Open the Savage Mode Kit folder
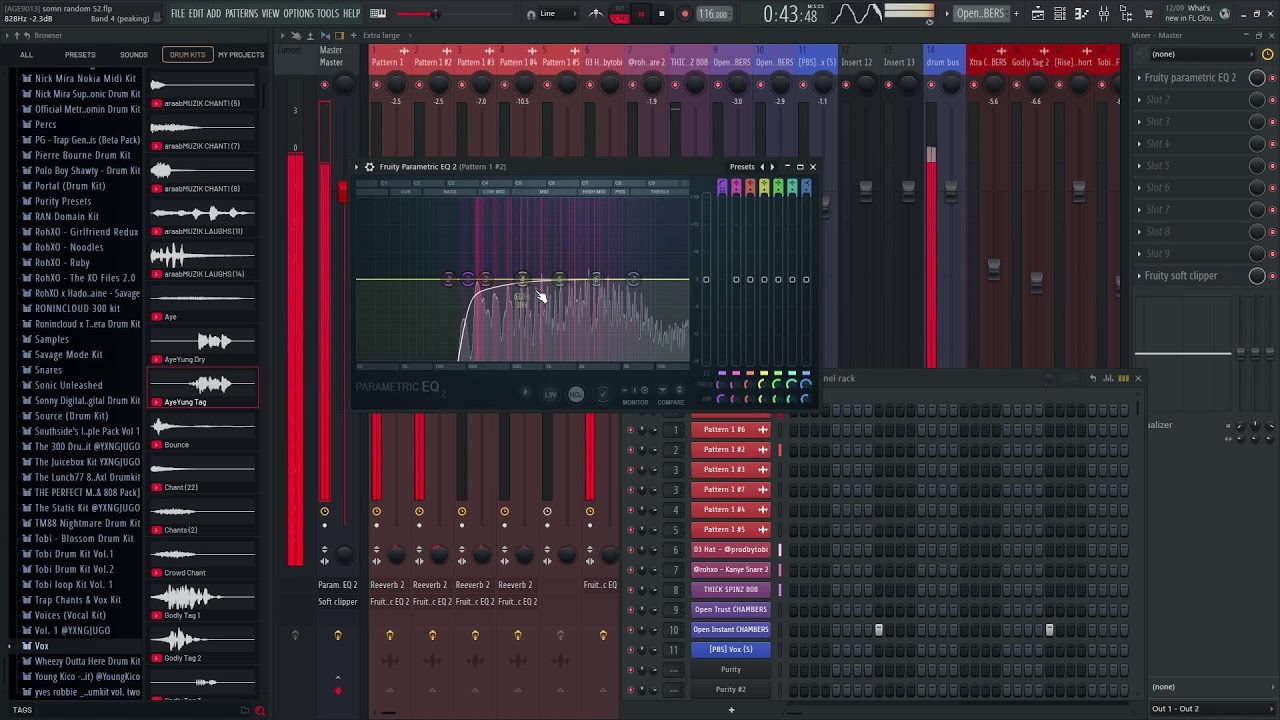 click(68, 354)
